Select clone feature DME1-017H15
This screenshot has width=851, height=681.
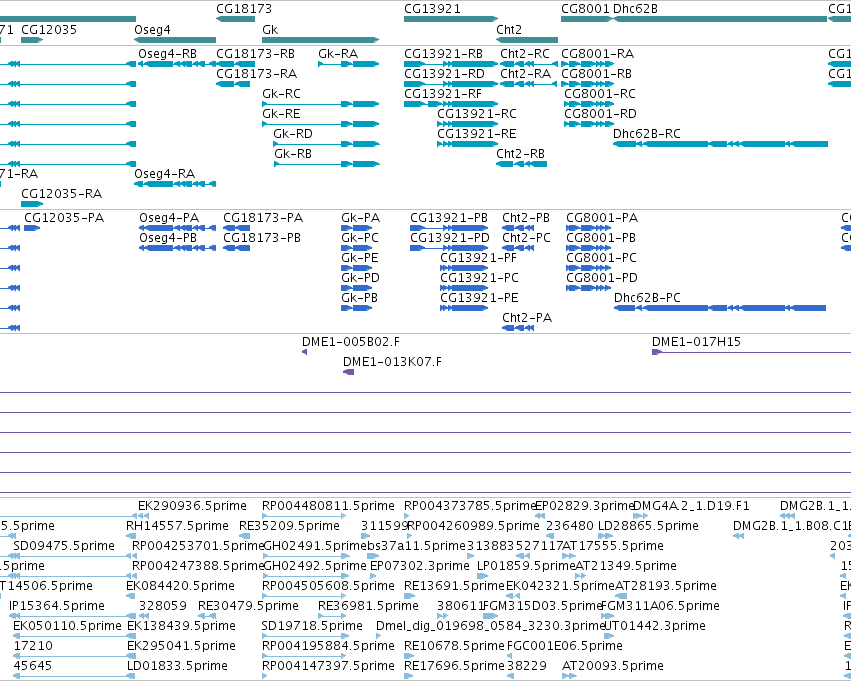(751, 352)
